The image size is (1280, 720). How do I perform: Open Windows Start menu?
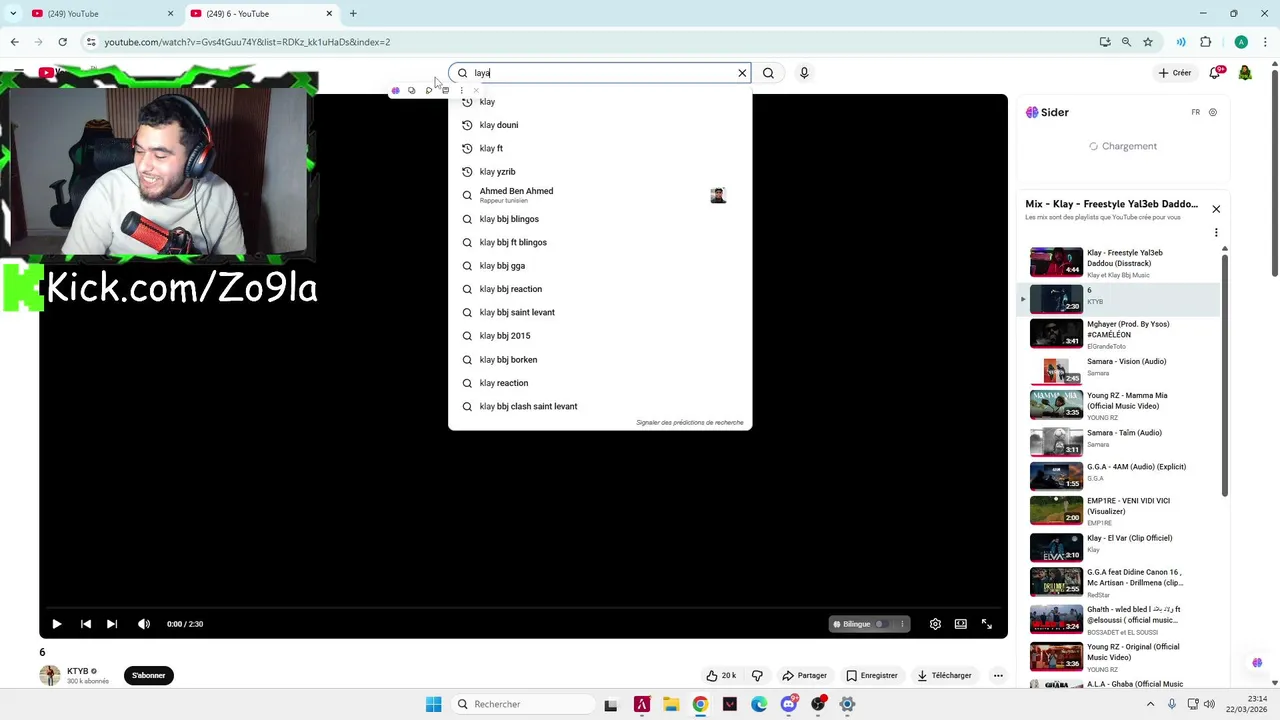pyautogui.click(x=433, y=704)
